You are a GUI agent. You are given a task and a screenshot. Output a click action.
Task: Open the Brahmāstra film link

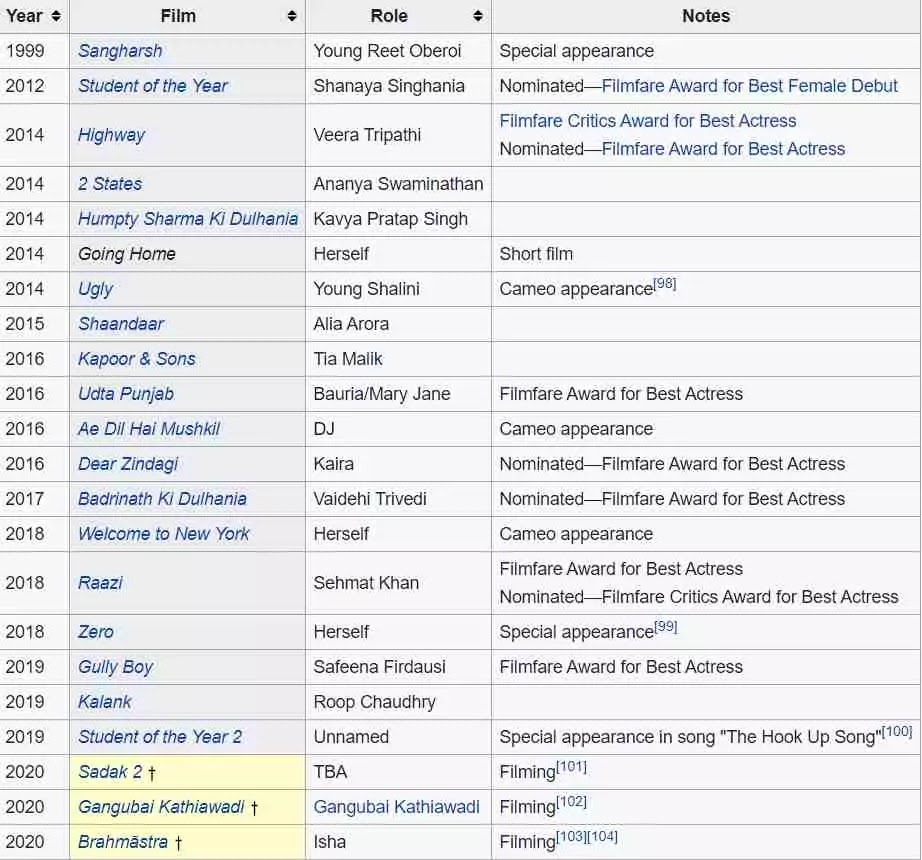(x=123, y=842)
